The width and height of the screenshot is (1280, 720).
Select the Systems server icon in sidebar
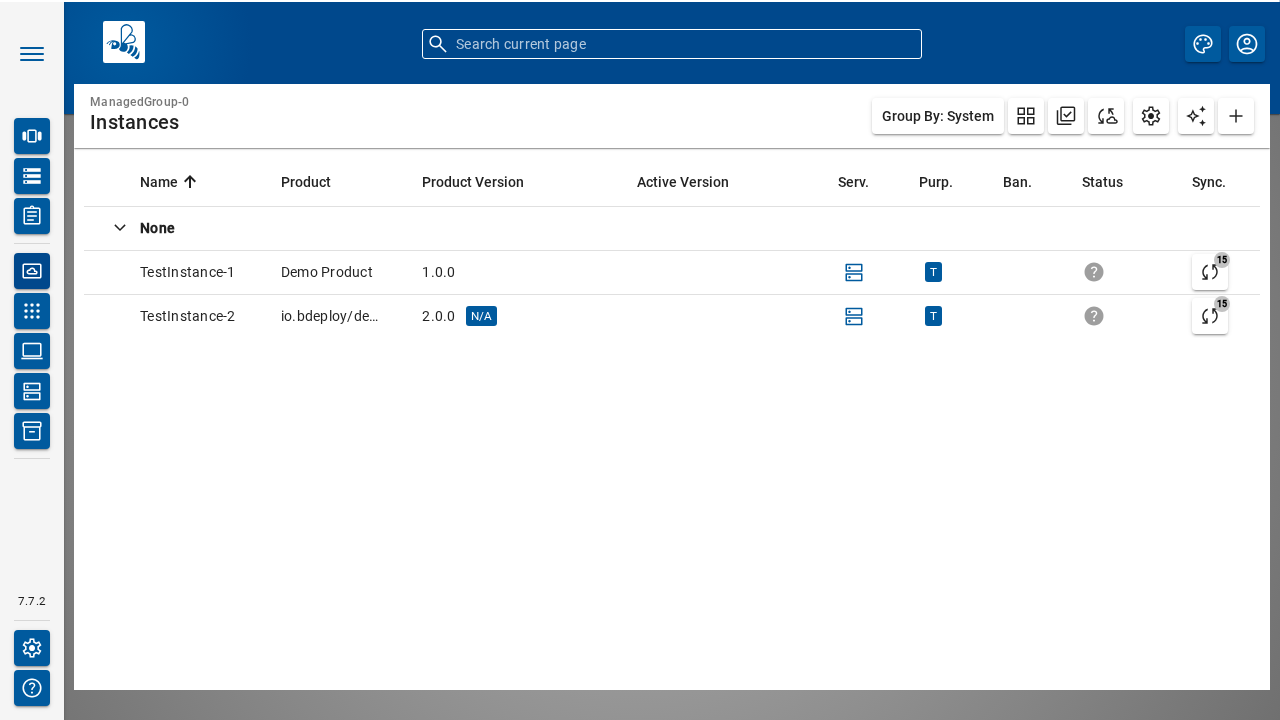(32, 391)
